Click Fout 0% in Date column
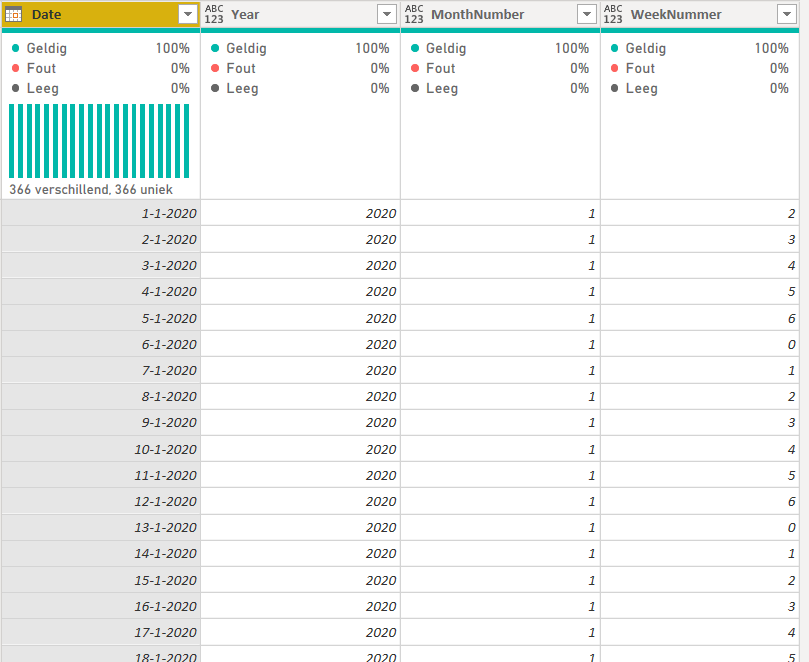Screen dimensions: 809x662 [101, 68]
